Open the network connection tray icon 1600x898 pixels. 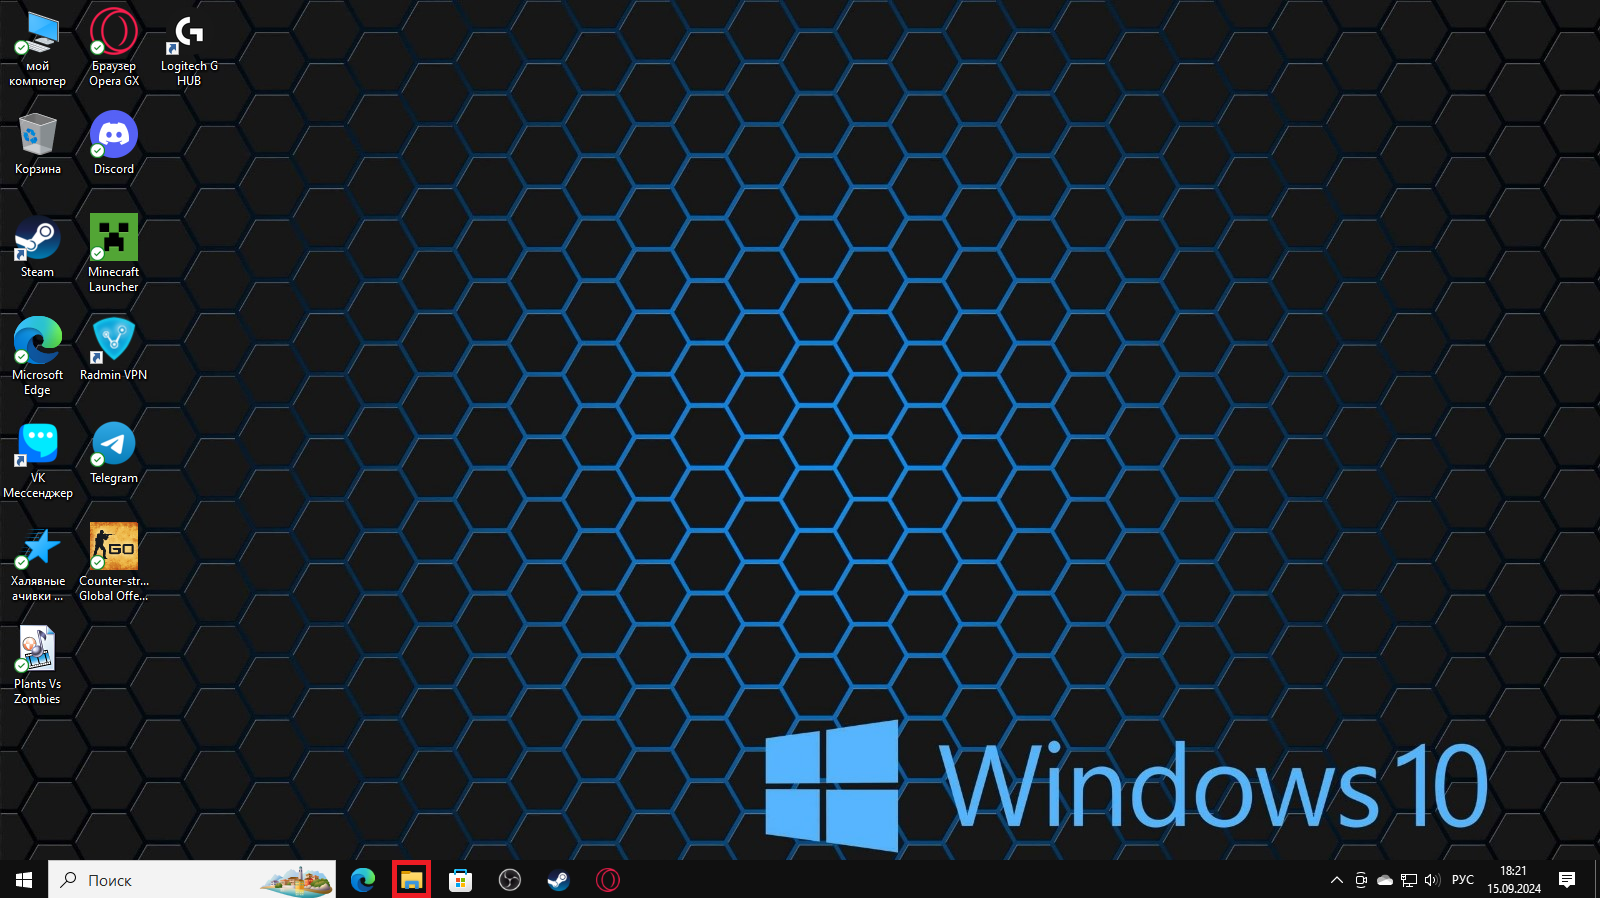[x=1409, y=880]
